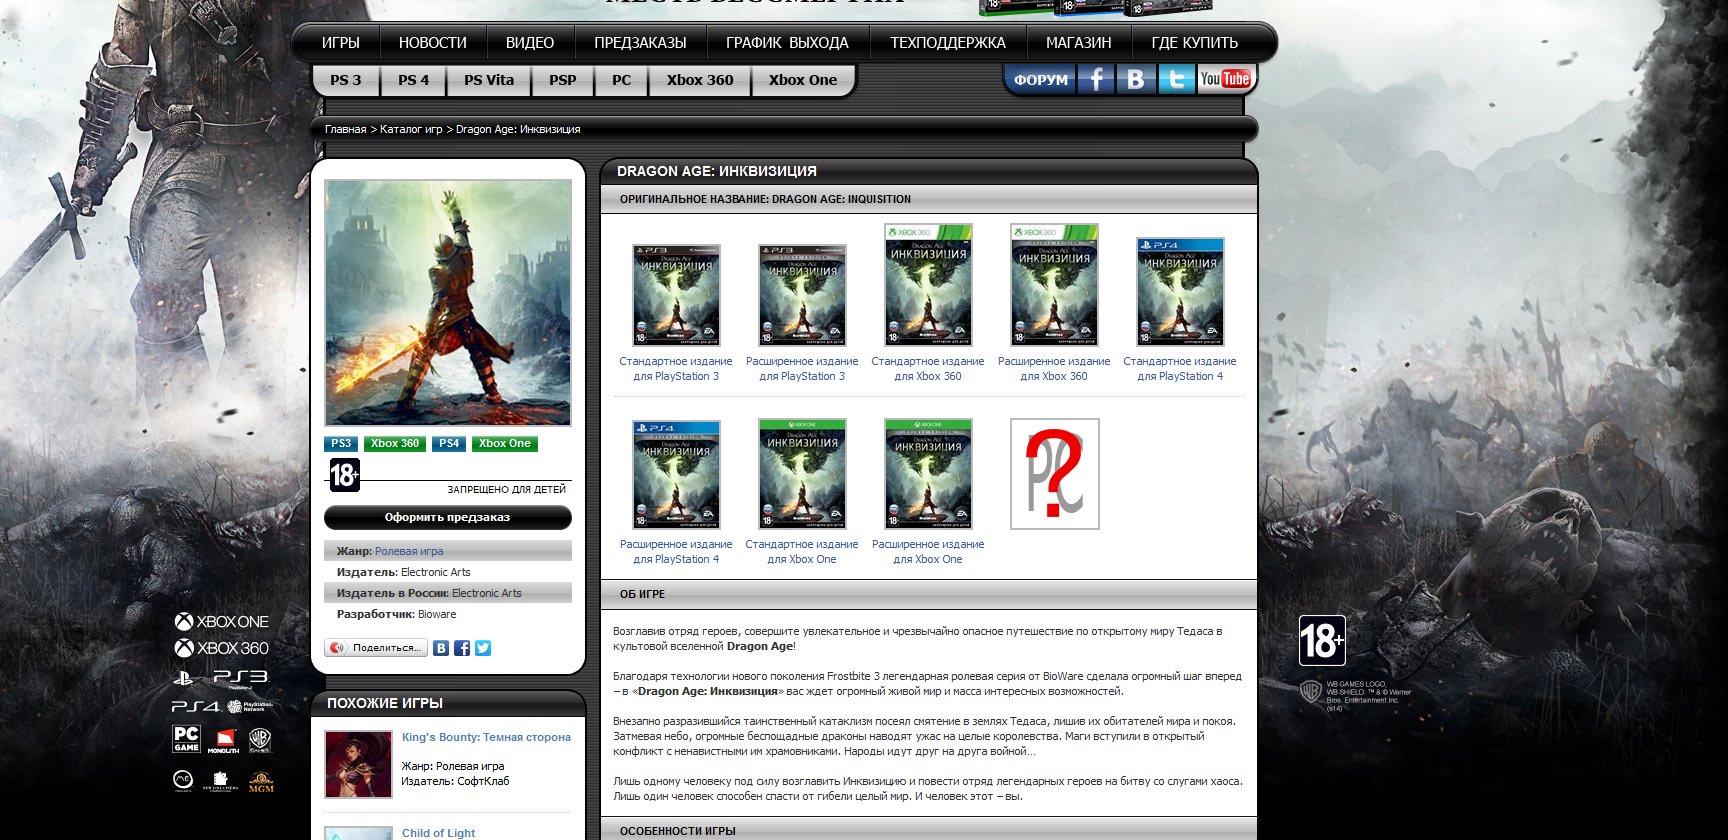Open ГРАФИК ВЫХОДА menu item
1728x840 pixels.
(787, 43)
